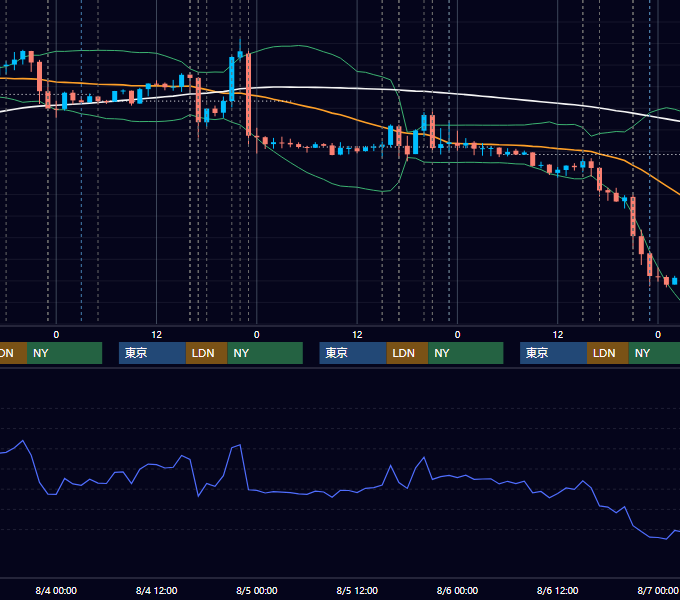Click the 東京 session band before 8/6 12:00

(x=553, y=353)
